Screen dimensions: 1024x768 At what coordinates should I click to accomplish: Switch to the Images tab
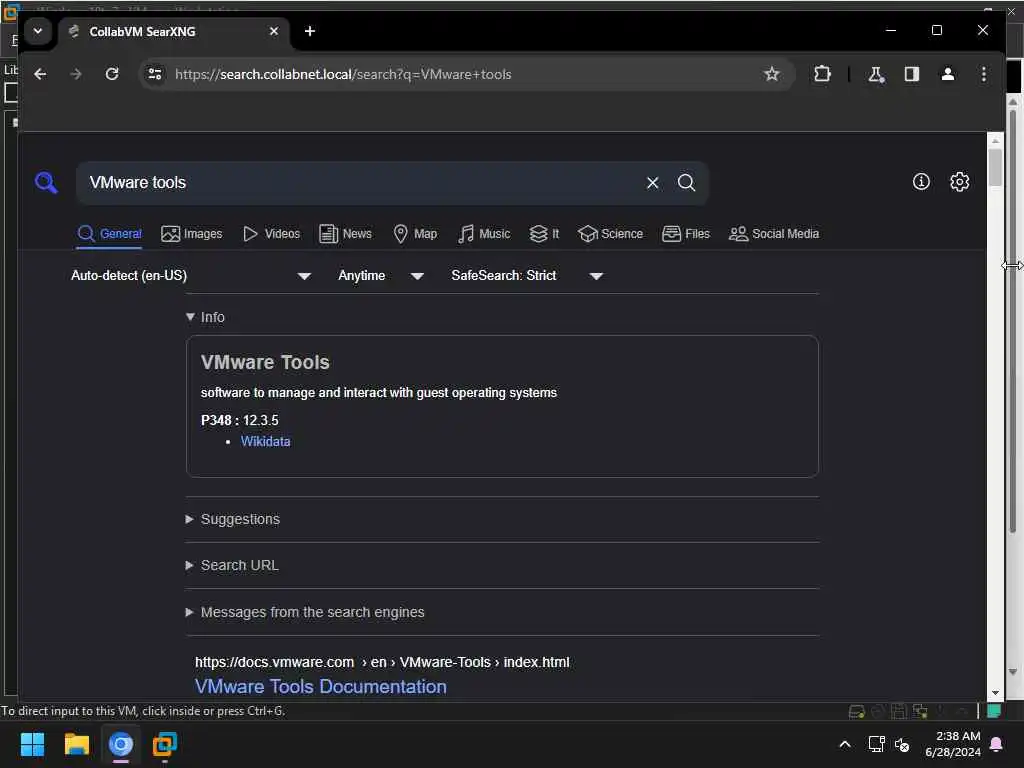click(x=191, y=234)
